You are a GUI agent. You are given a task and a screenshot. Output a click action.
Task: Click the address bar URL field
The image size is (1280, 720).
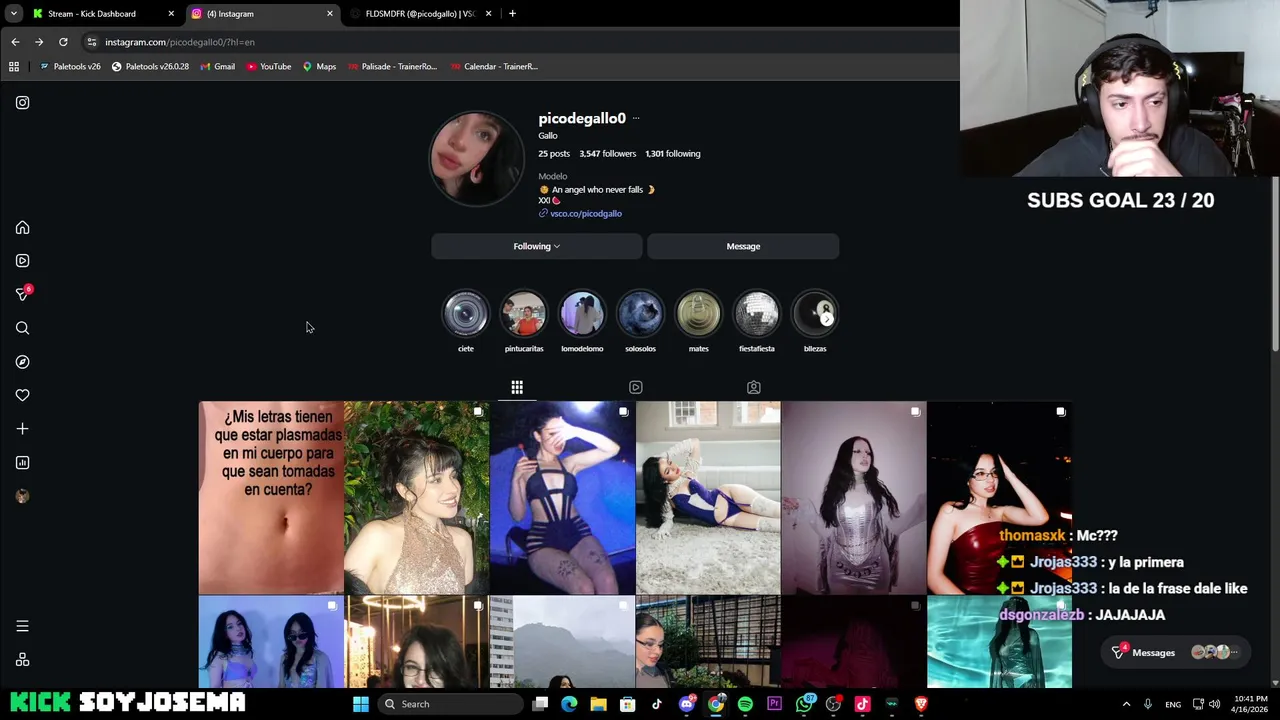(x=520, y=42)
